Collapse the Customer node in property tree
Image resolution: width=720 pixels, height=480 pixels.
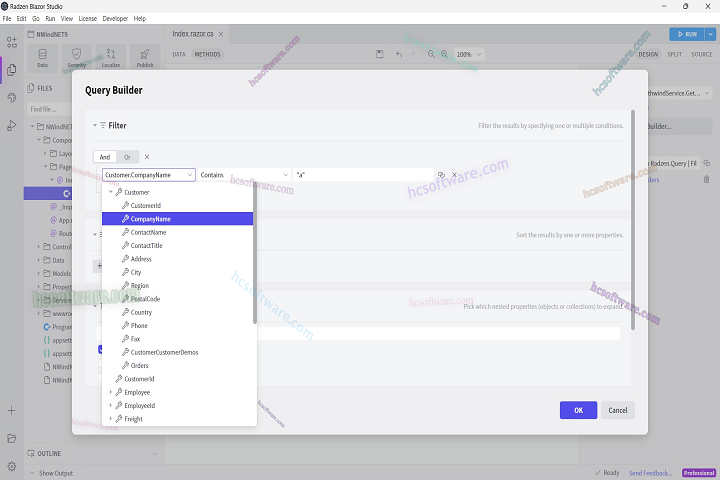[111, 192]
